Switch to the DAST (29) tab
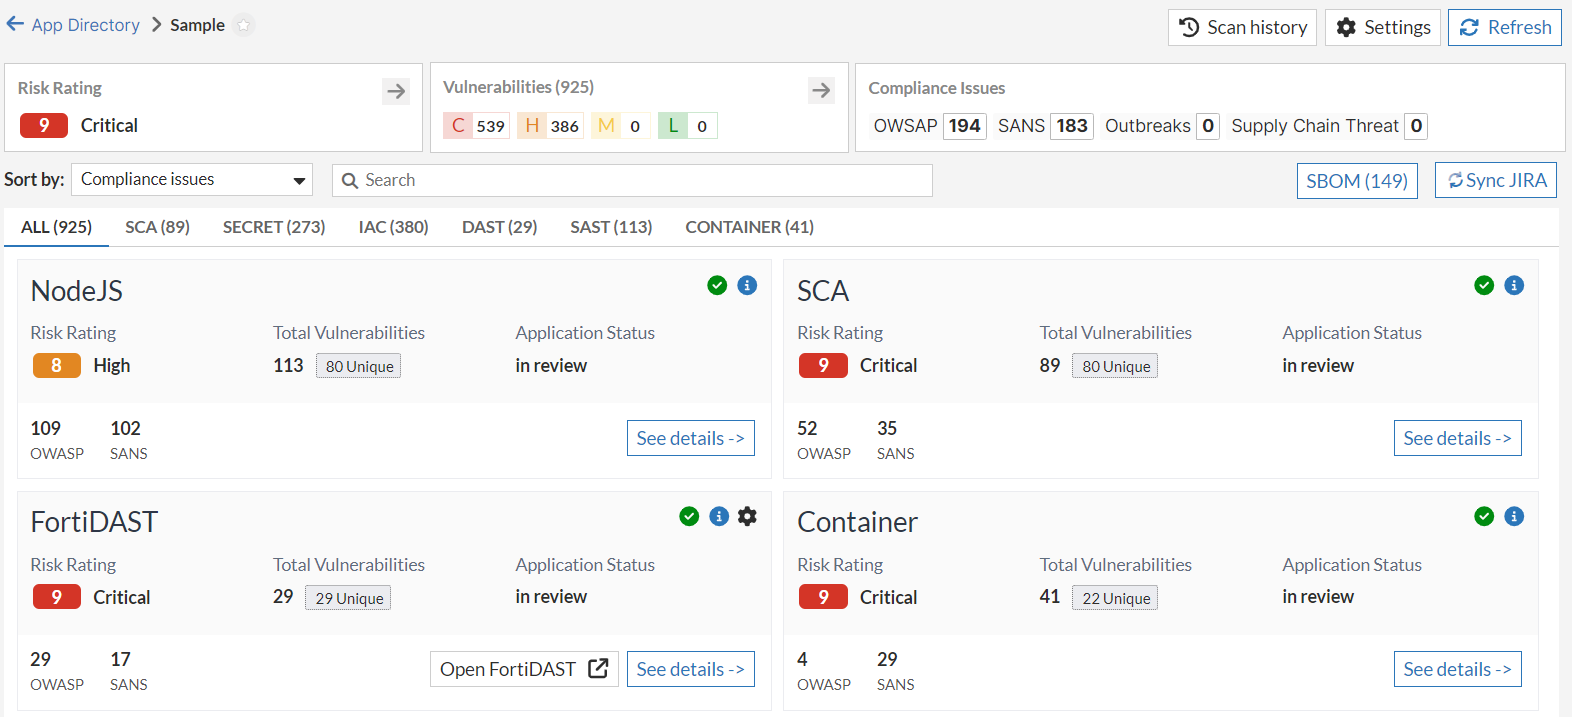 (x=499, y=227)
